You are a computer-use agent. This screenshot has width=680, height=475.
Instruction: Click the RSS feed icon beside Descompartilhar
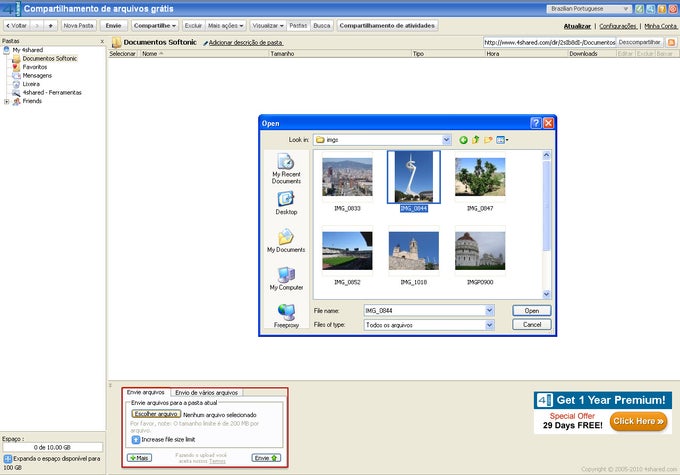click(x=671, y=42)
